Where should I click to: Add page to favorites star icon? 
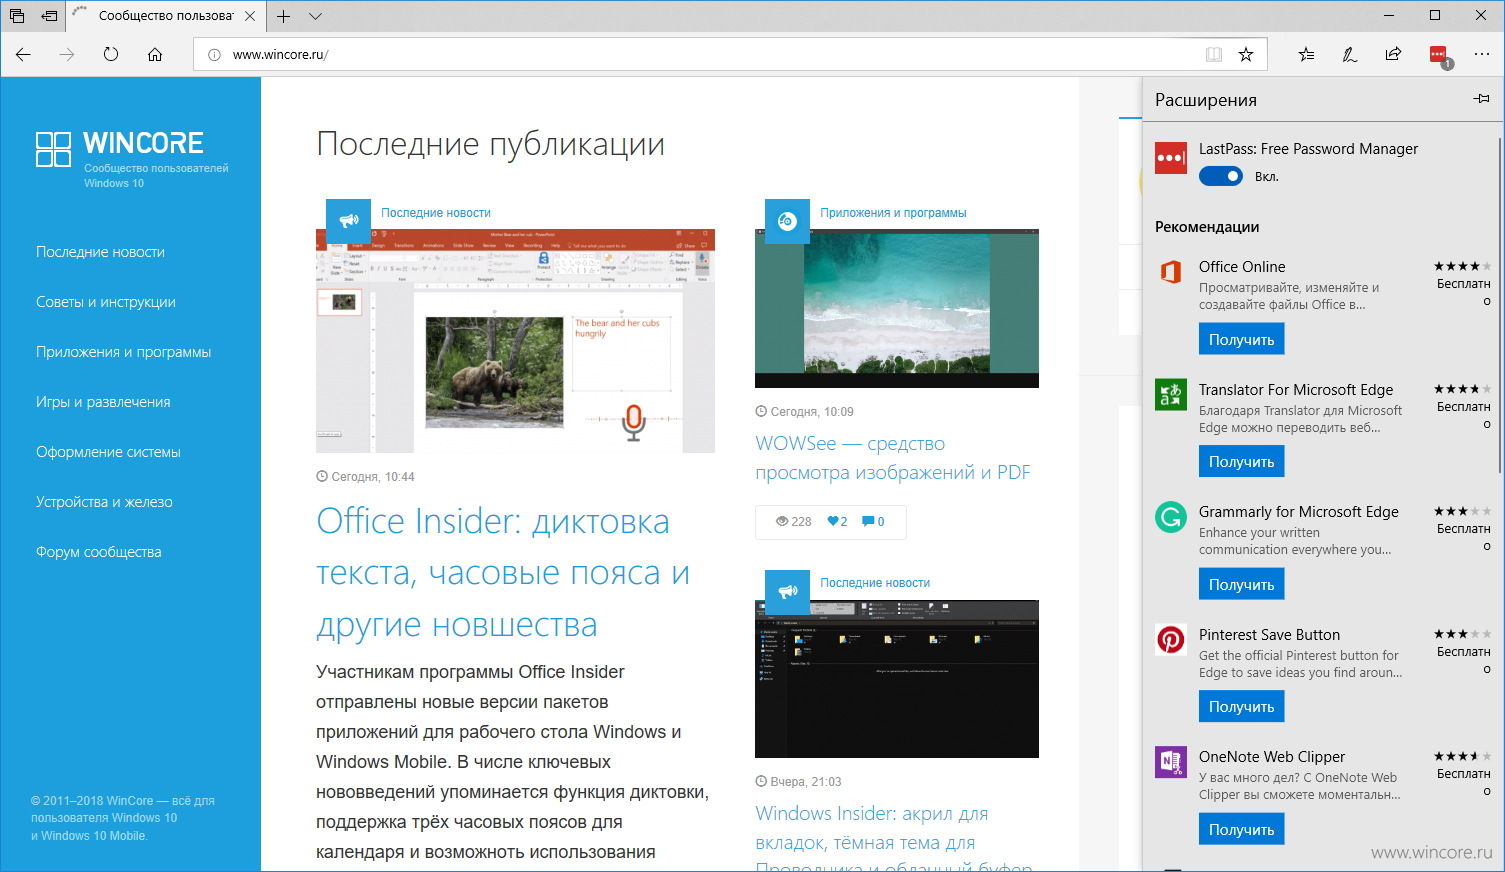click(x=1246, y=54)
